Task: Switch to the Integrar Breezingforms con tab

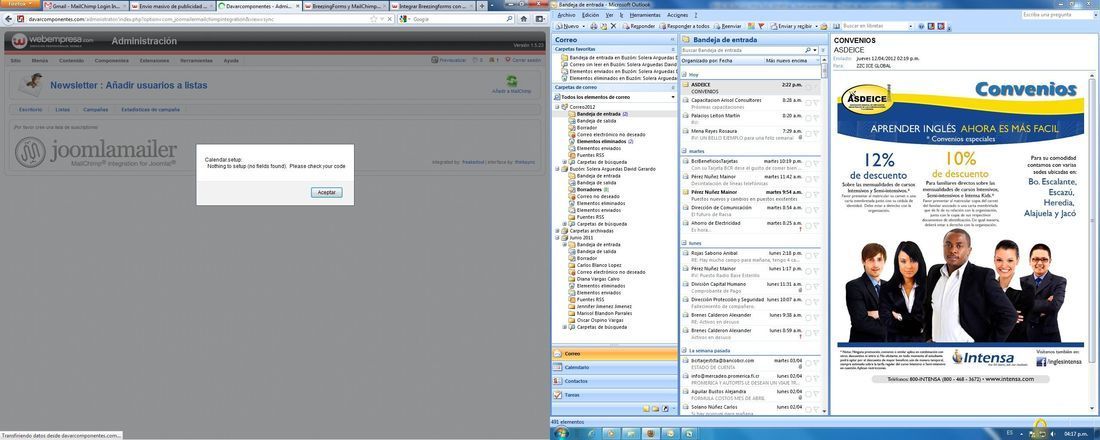Action: pyautogui.click(x=431, y=6)
